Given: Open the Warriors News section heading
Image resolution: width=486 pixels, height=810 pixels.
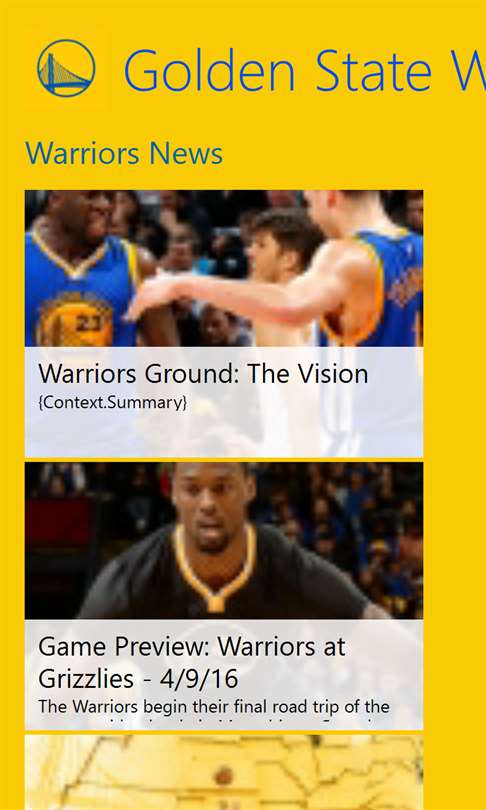Looking at the screenshot, I should coord(124,153).
